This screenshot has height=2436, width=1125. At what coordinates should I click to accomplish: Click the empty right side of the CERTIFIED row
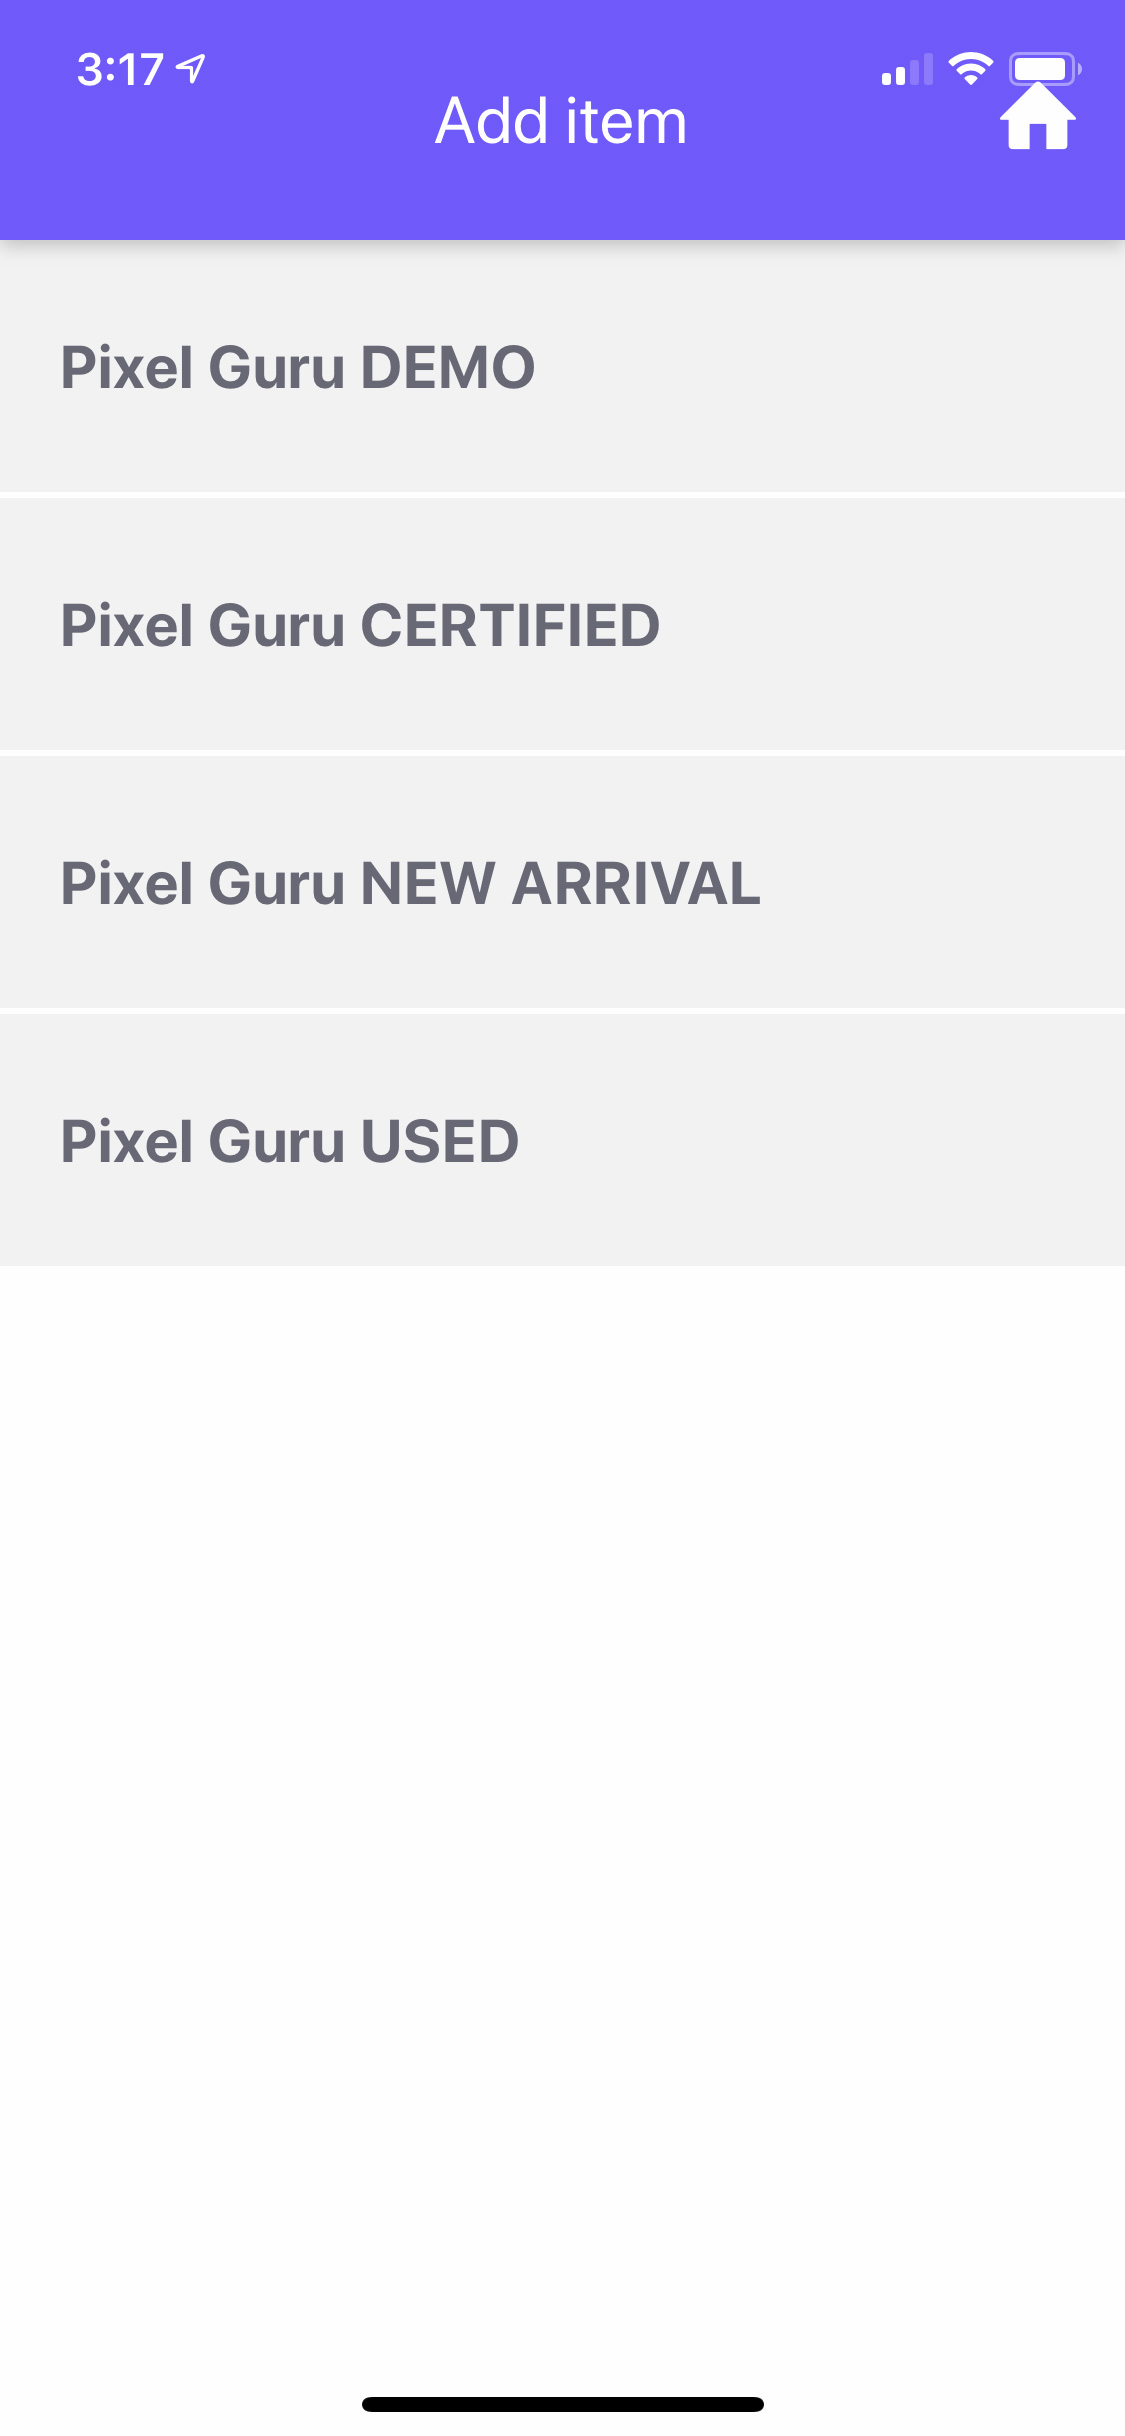pos(890,624)
